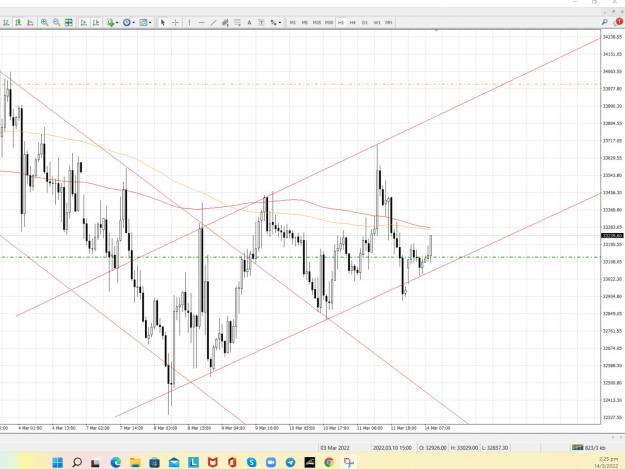Switch chart to candlesticks type
The image size is (625, 469).
[18, 23]
